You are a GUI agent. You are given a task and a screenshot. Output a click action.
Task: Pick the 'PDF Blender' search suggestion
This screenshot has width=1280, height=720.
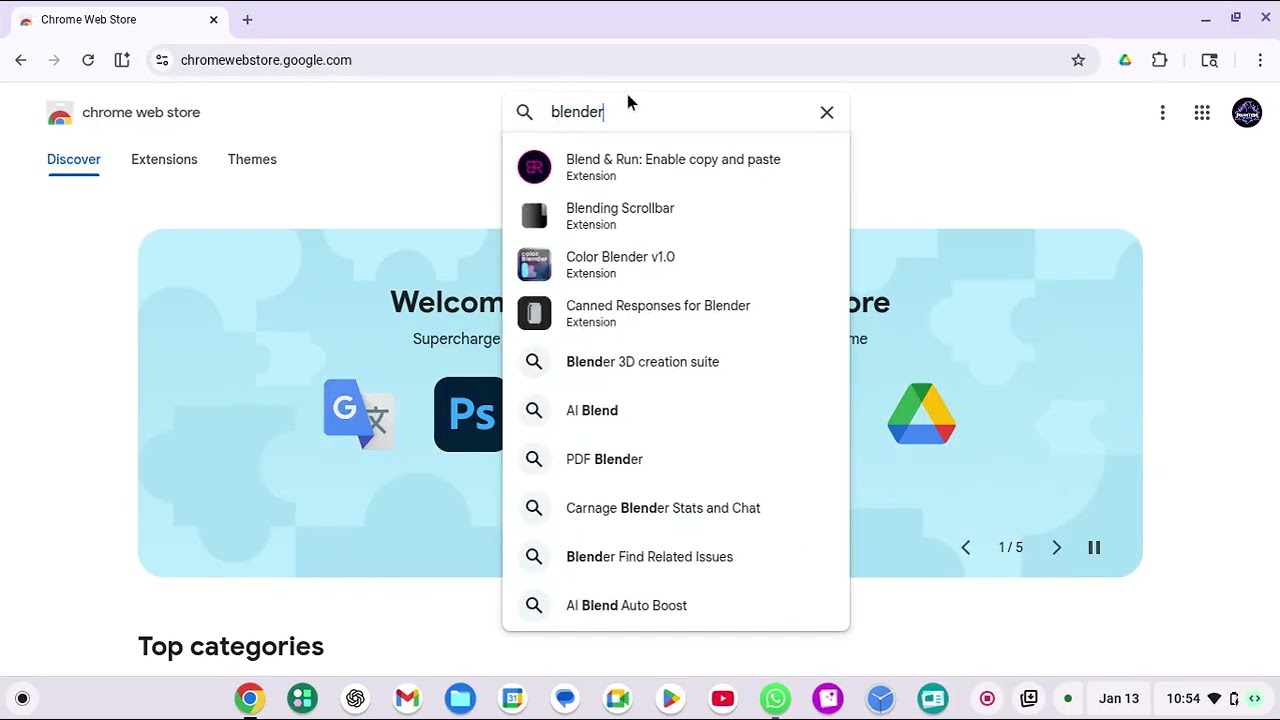click(x=676, y=459)
